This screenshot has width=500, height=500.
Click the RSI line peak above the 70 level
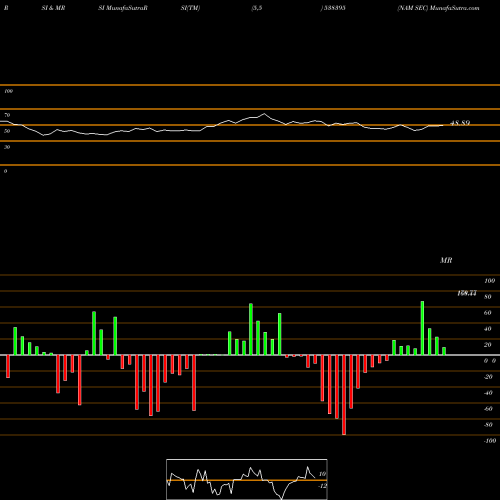pyautogui.click(x=264, y=114)
